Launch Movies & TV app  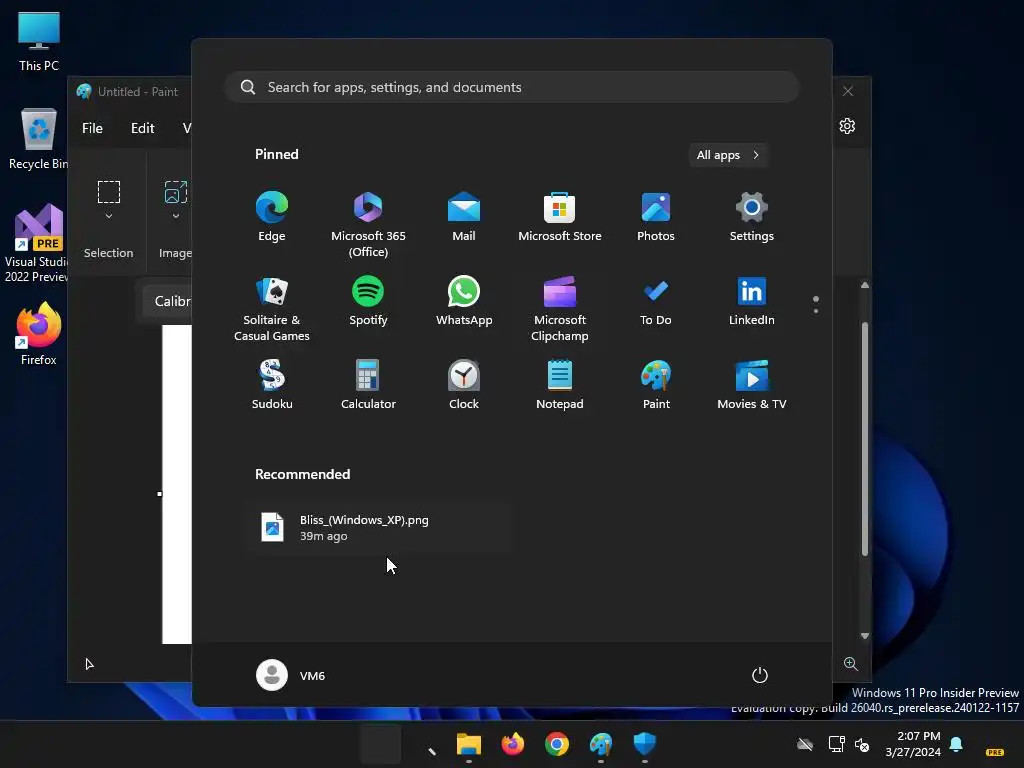(752, 385)
